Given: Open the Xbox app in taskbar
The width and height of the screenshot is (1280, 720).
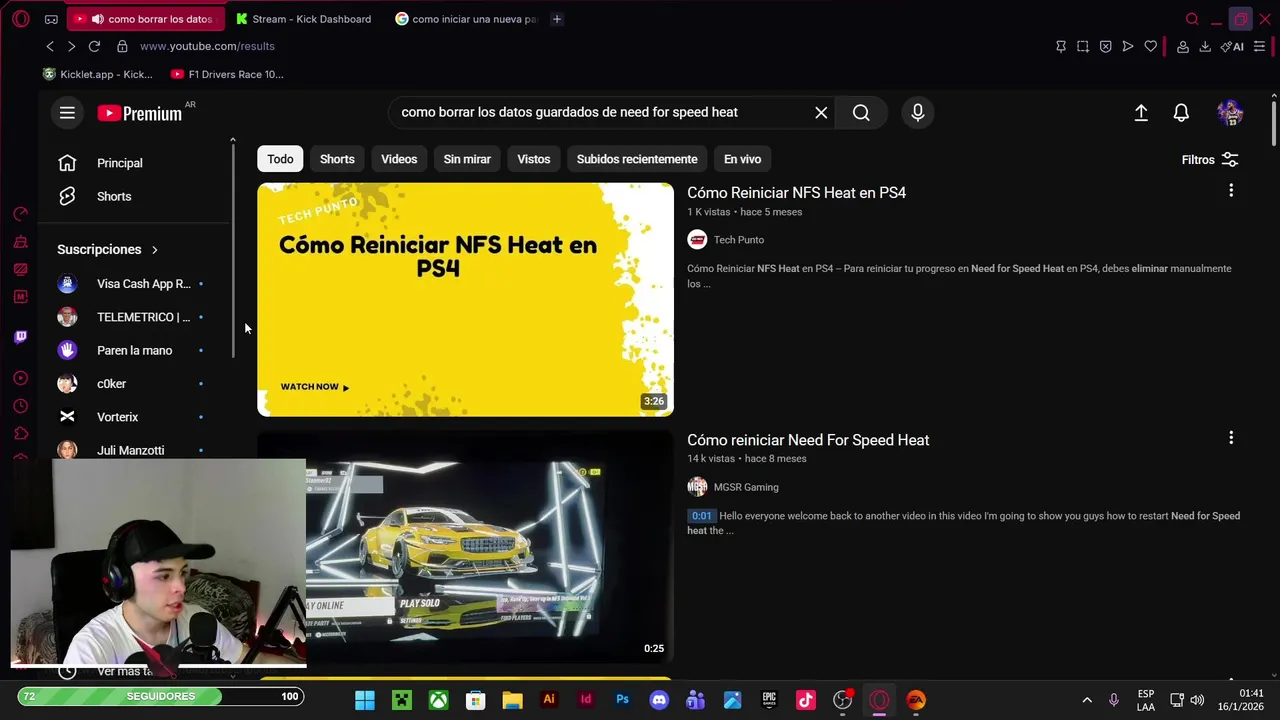Looking at the screenshot, I should [438, 700].
